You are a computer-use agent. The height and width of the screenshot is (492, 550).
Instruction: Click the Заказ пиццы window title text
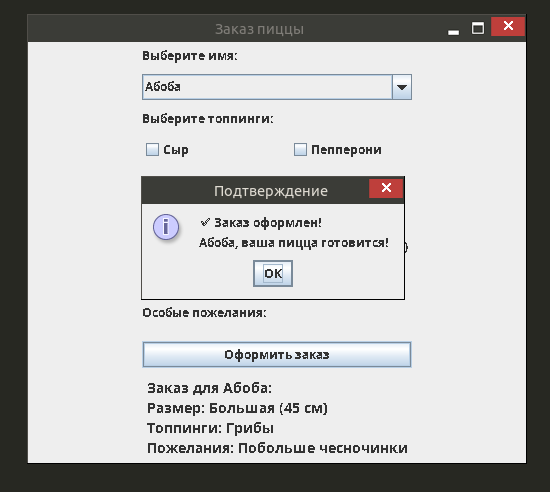click(x=259, y=29)
